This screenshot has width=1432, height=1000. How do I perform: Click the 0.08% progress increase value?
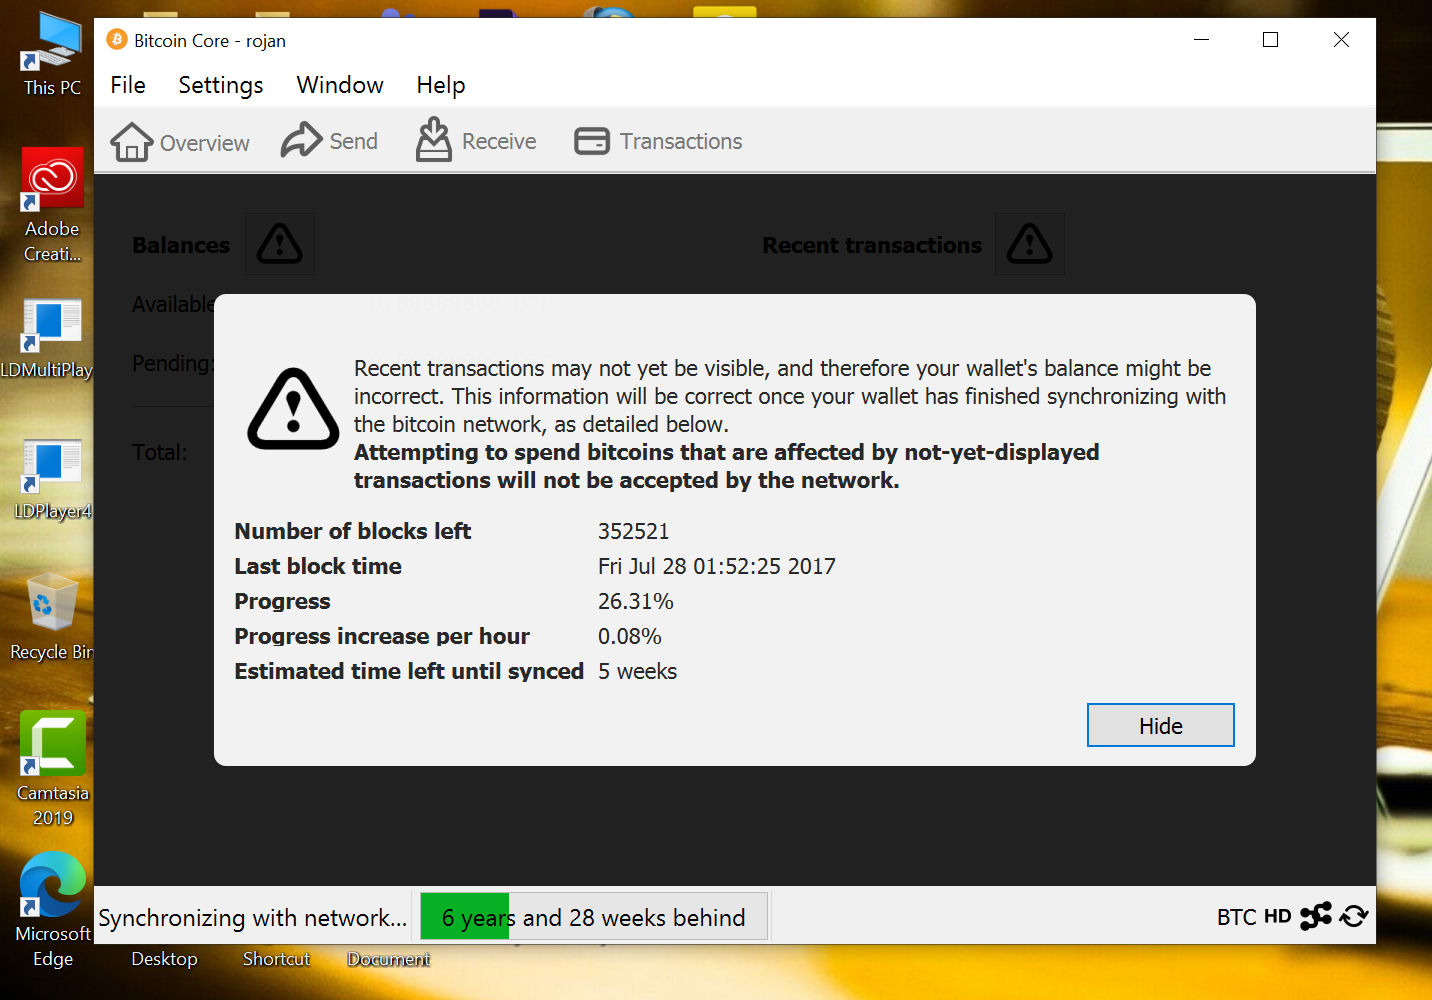[x=630, y=636]
